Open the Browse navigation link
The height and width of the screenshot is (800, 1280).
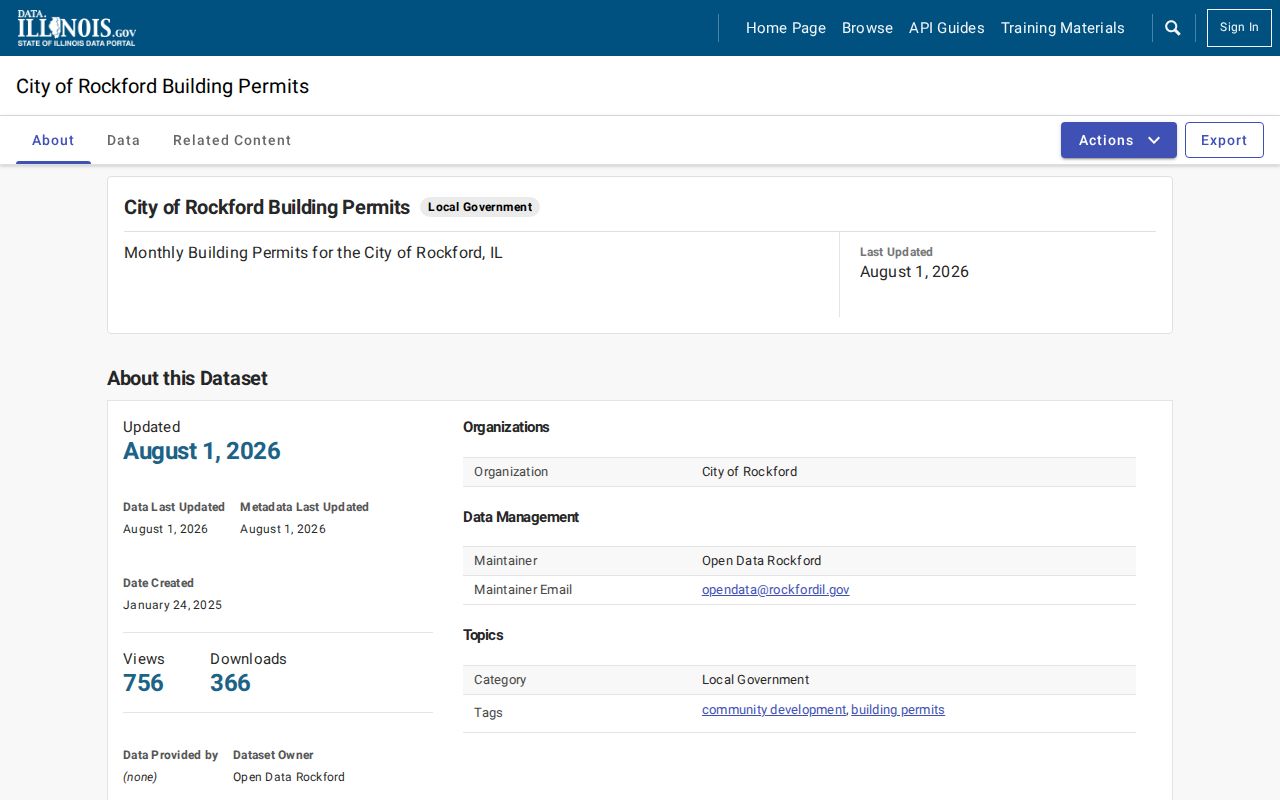click(x=867, y=28)
